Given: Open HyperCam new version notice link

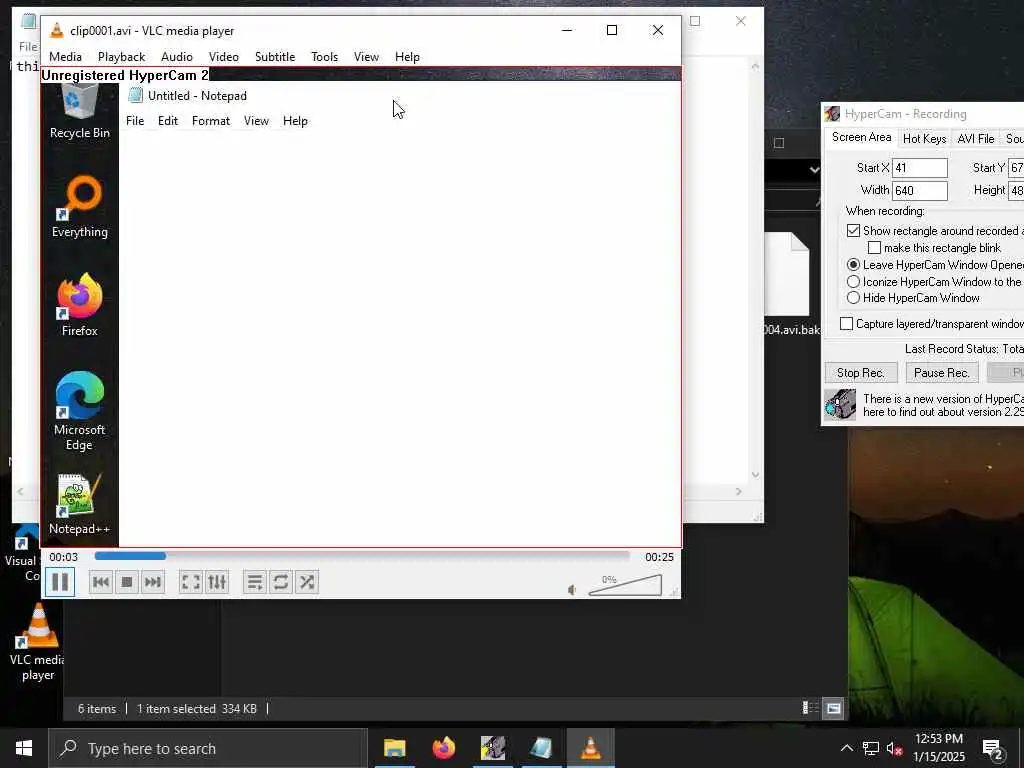Looking at the screenshot, I should click(x=943, y=406).
